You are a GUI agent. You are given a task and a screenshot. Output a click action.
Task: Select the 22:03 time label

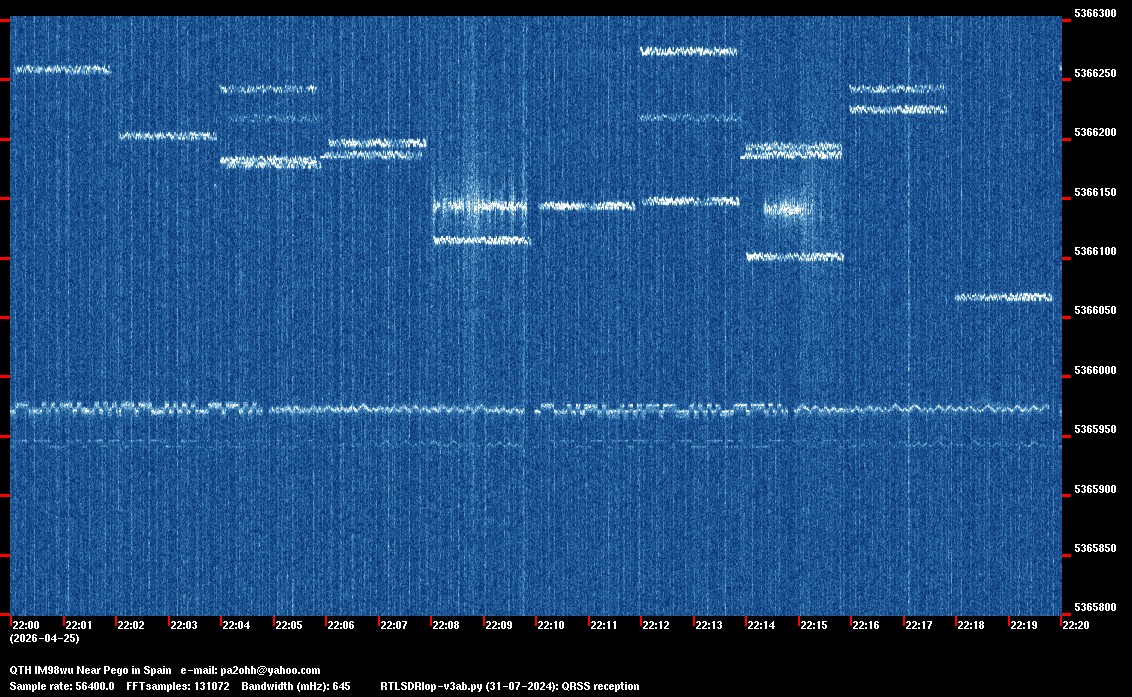(183, 625)
